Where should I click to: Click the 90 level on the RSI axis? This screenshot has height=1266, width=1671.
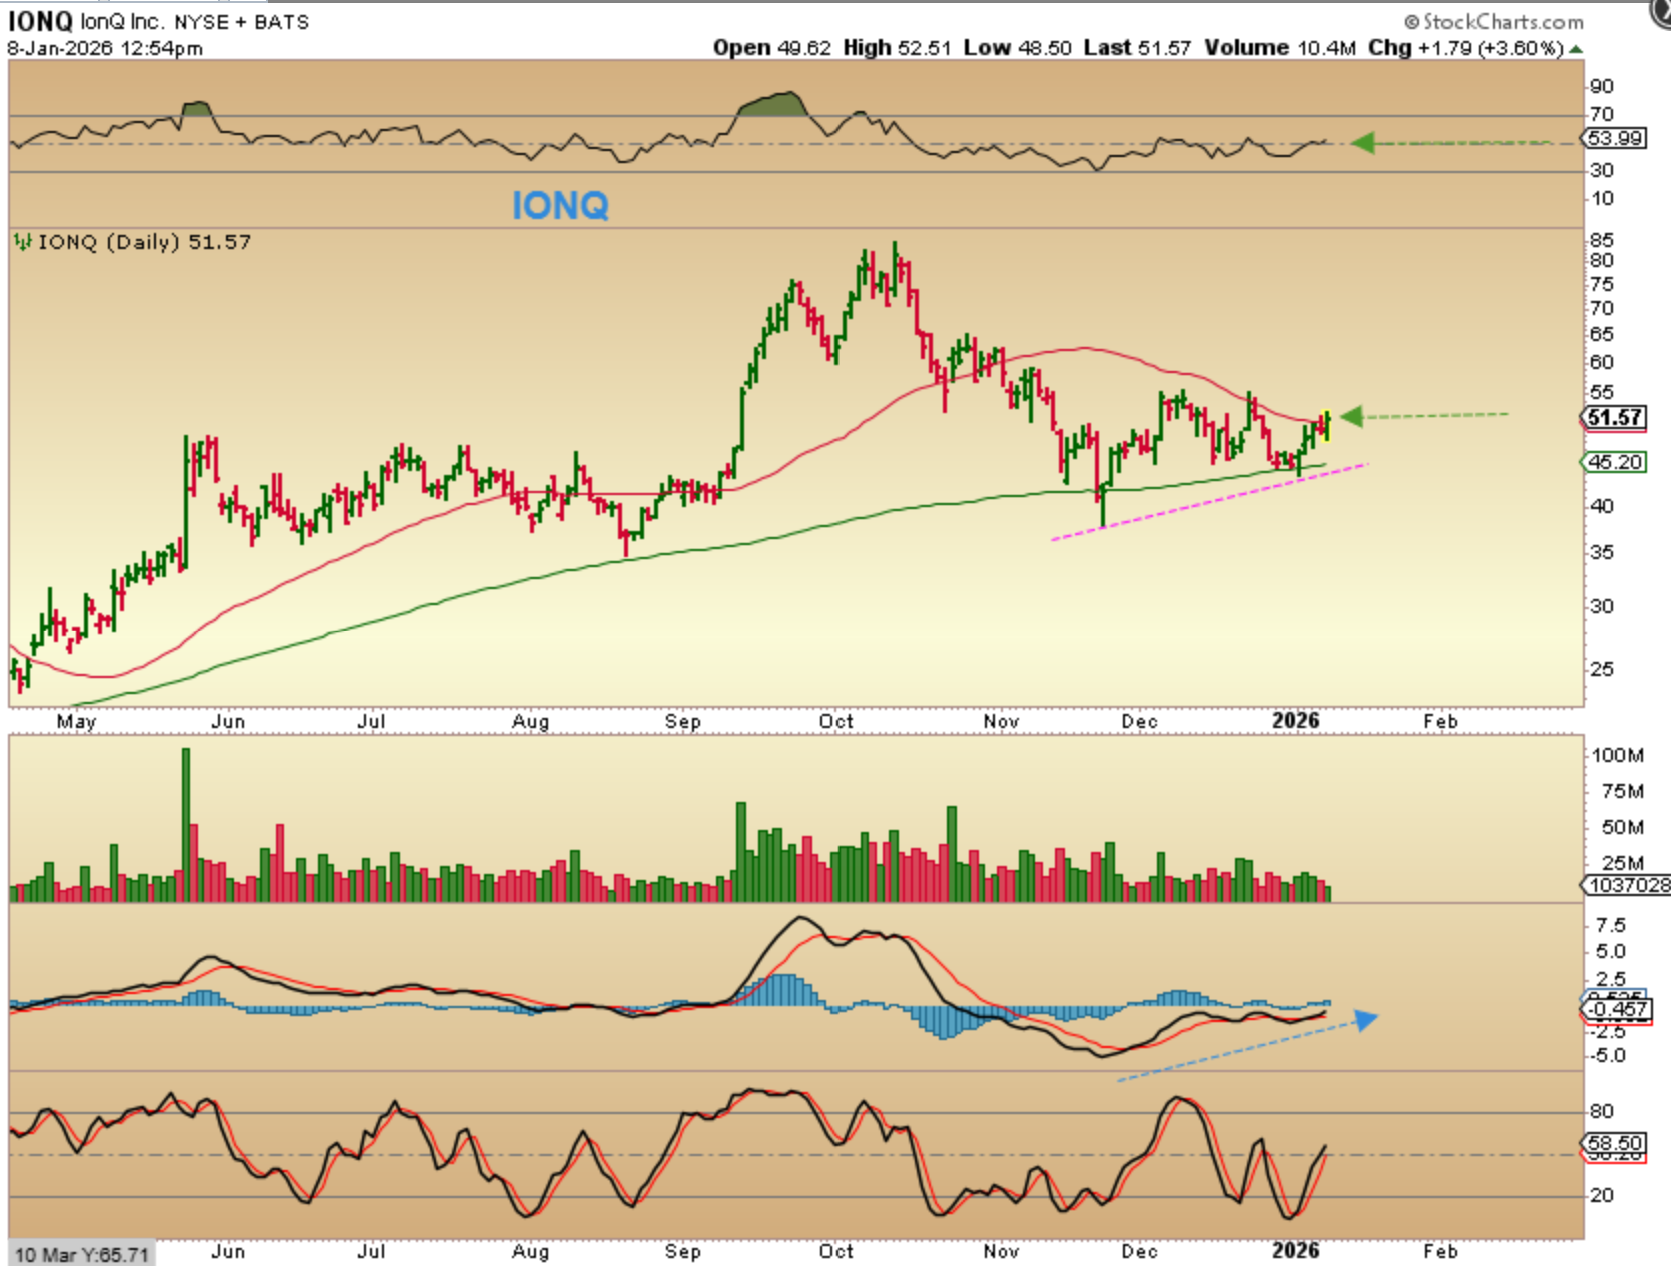pyautogui.click(x=1602, y=86)
